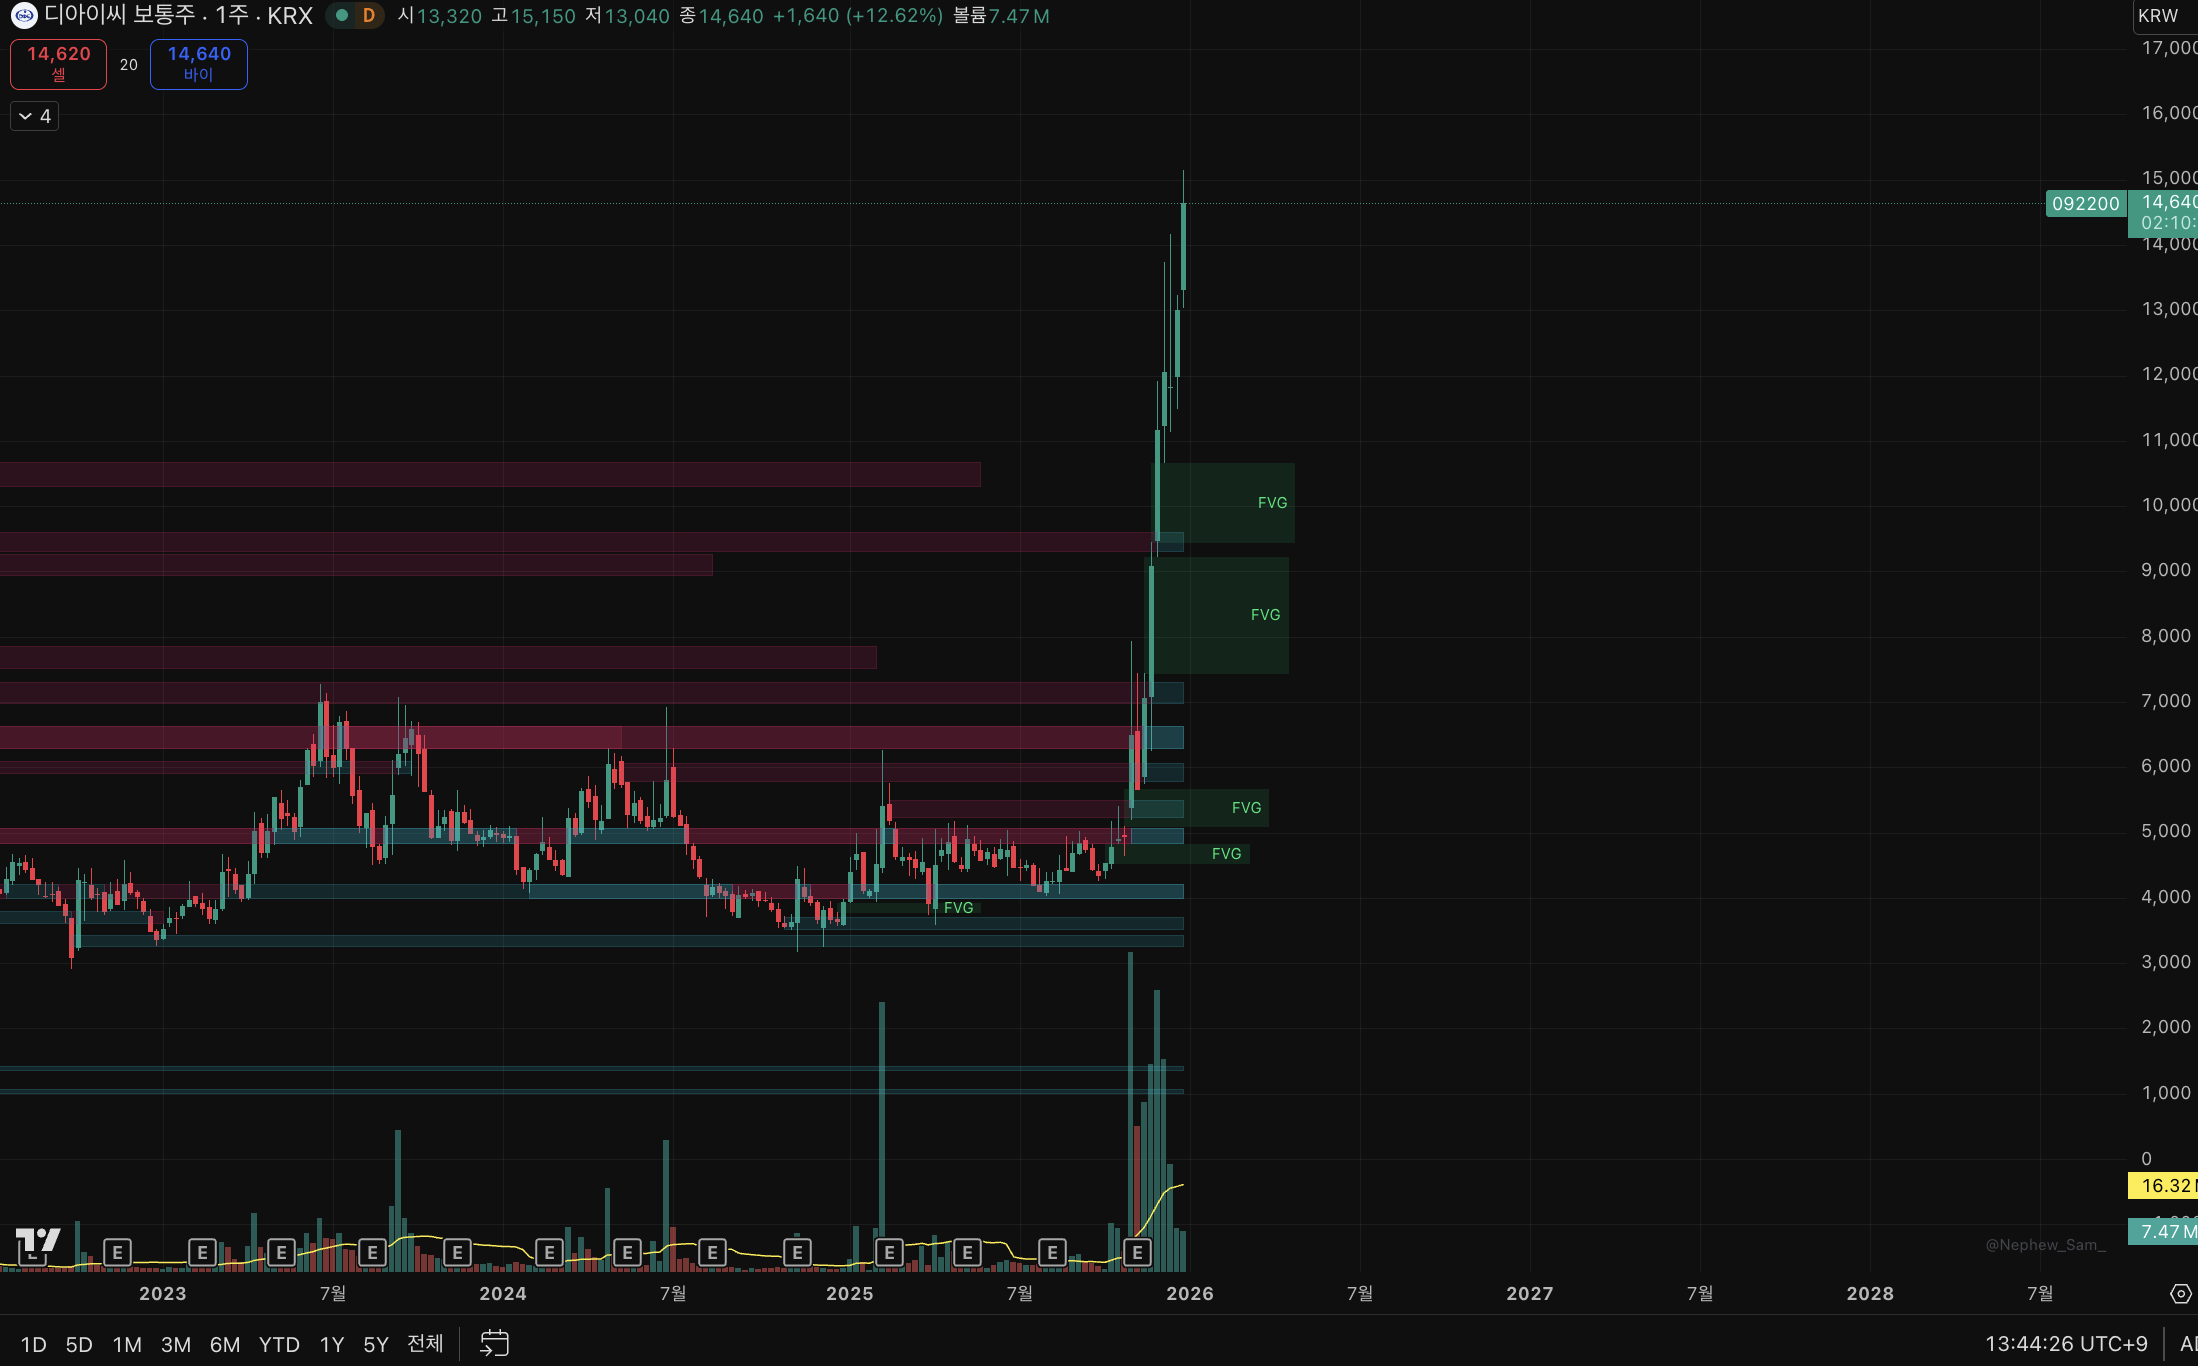This screenshot has height=1366, width=2198.
Task: Open the KRW currency dropdown
Action: [2158, 15]
